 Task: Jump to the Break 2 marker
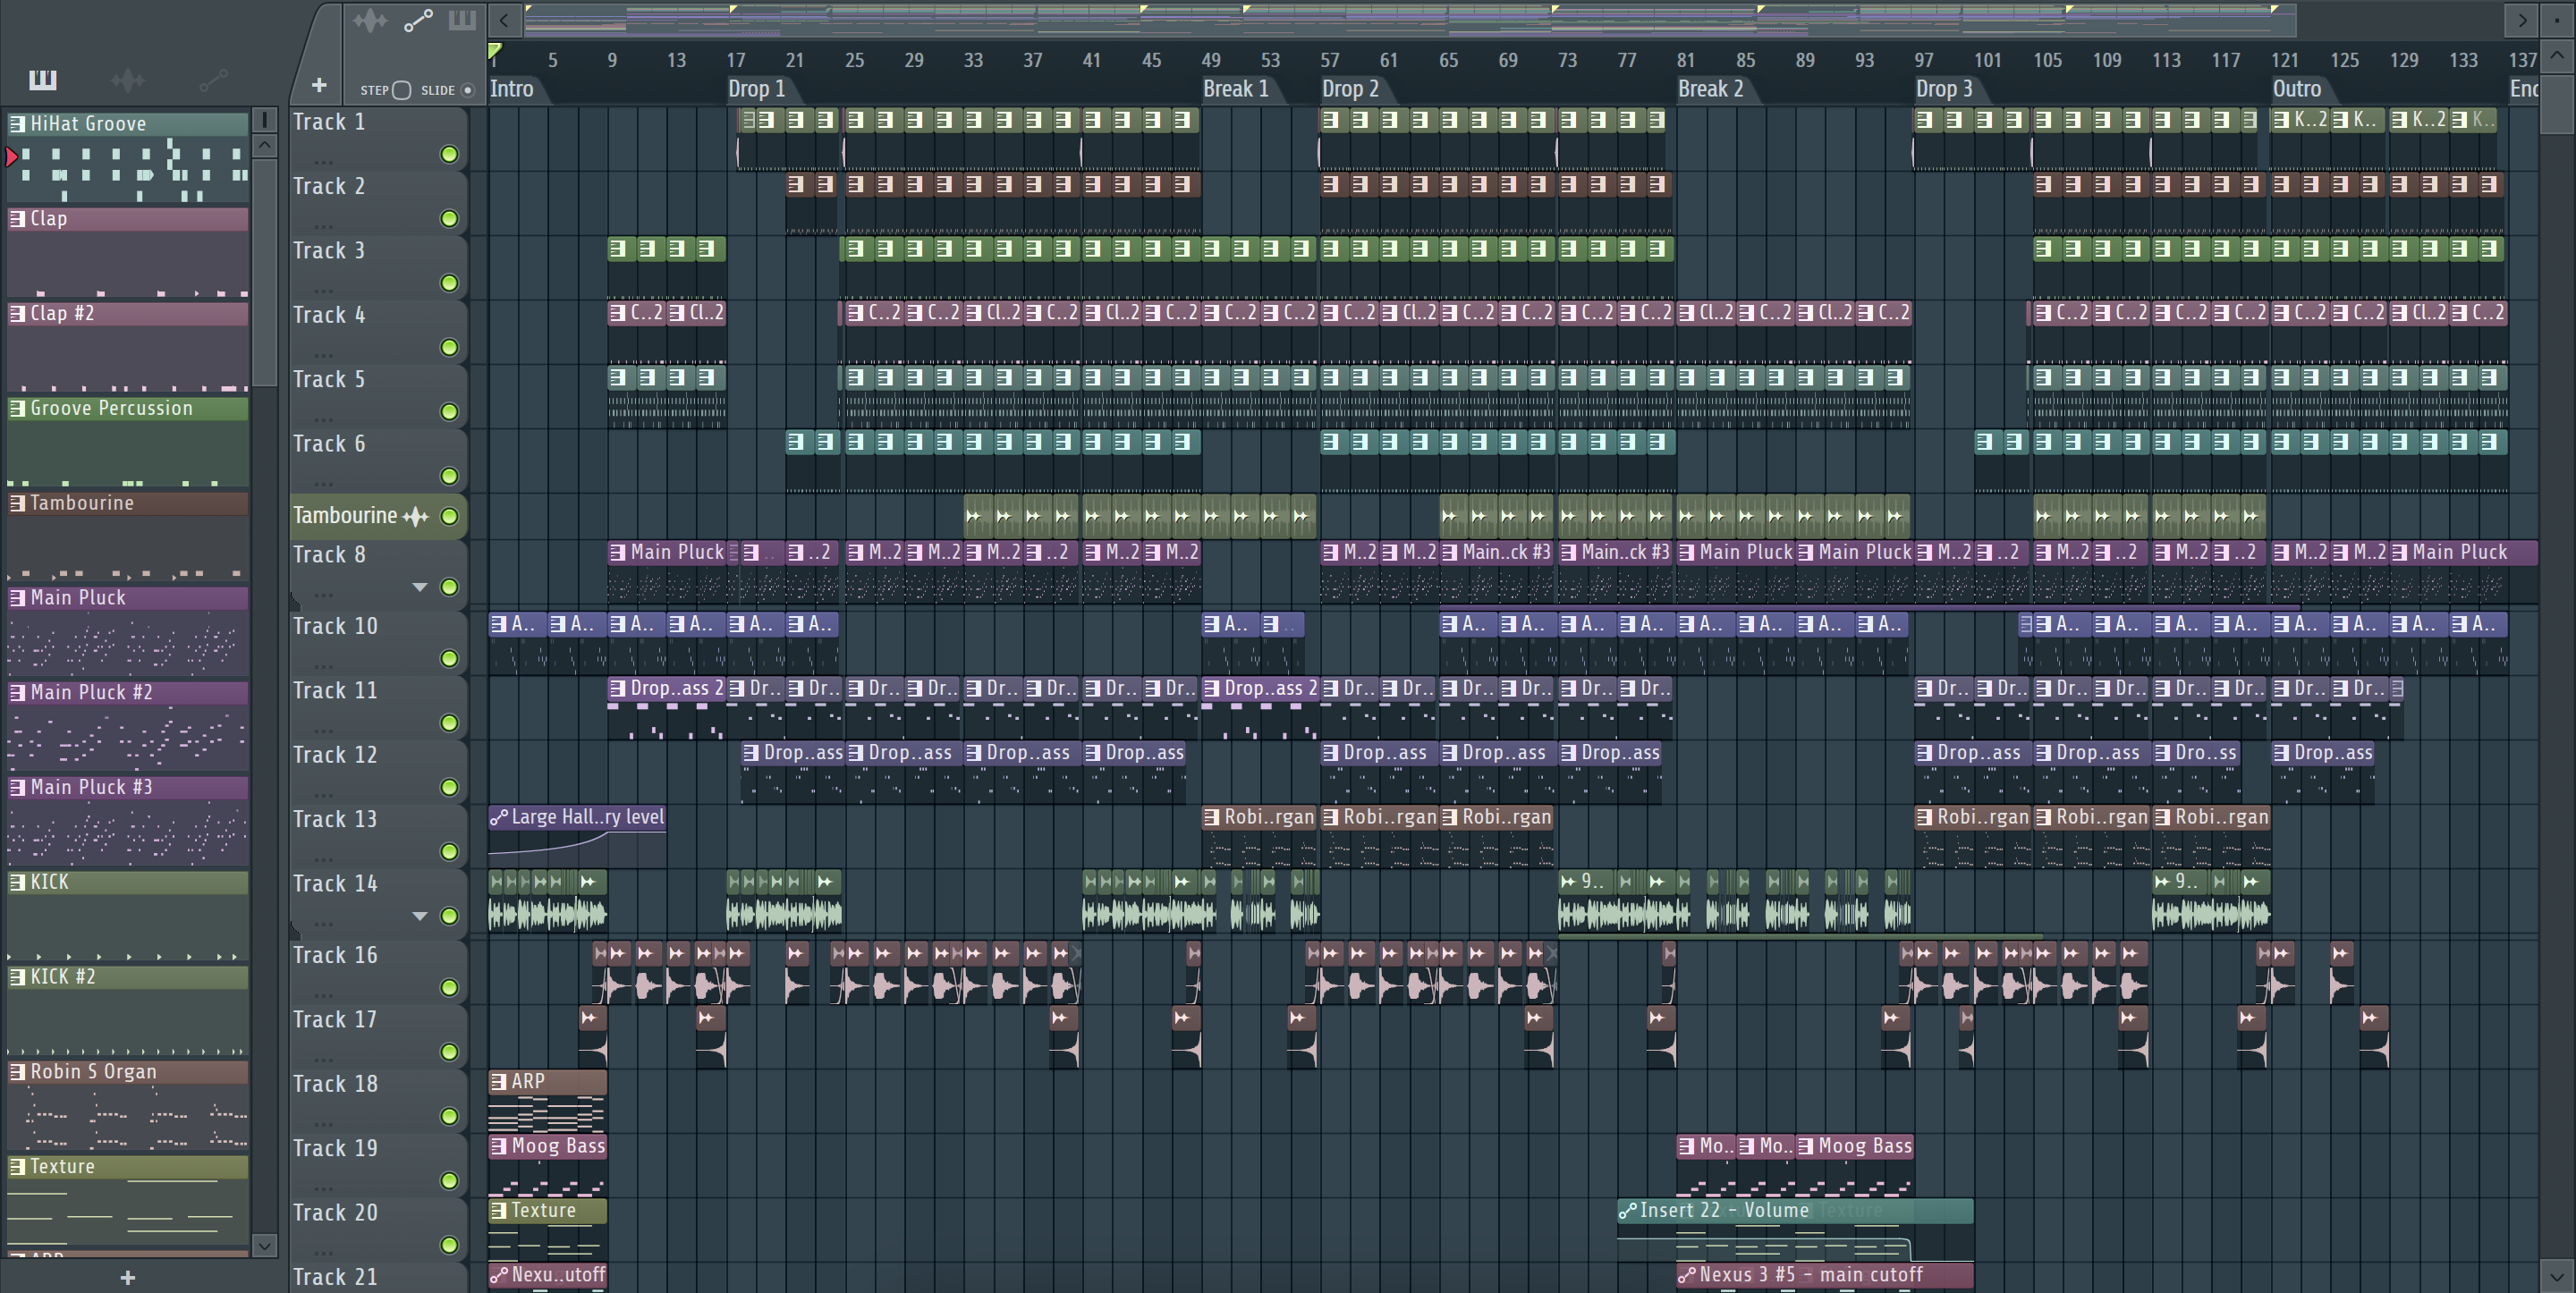pos(1710,89)
